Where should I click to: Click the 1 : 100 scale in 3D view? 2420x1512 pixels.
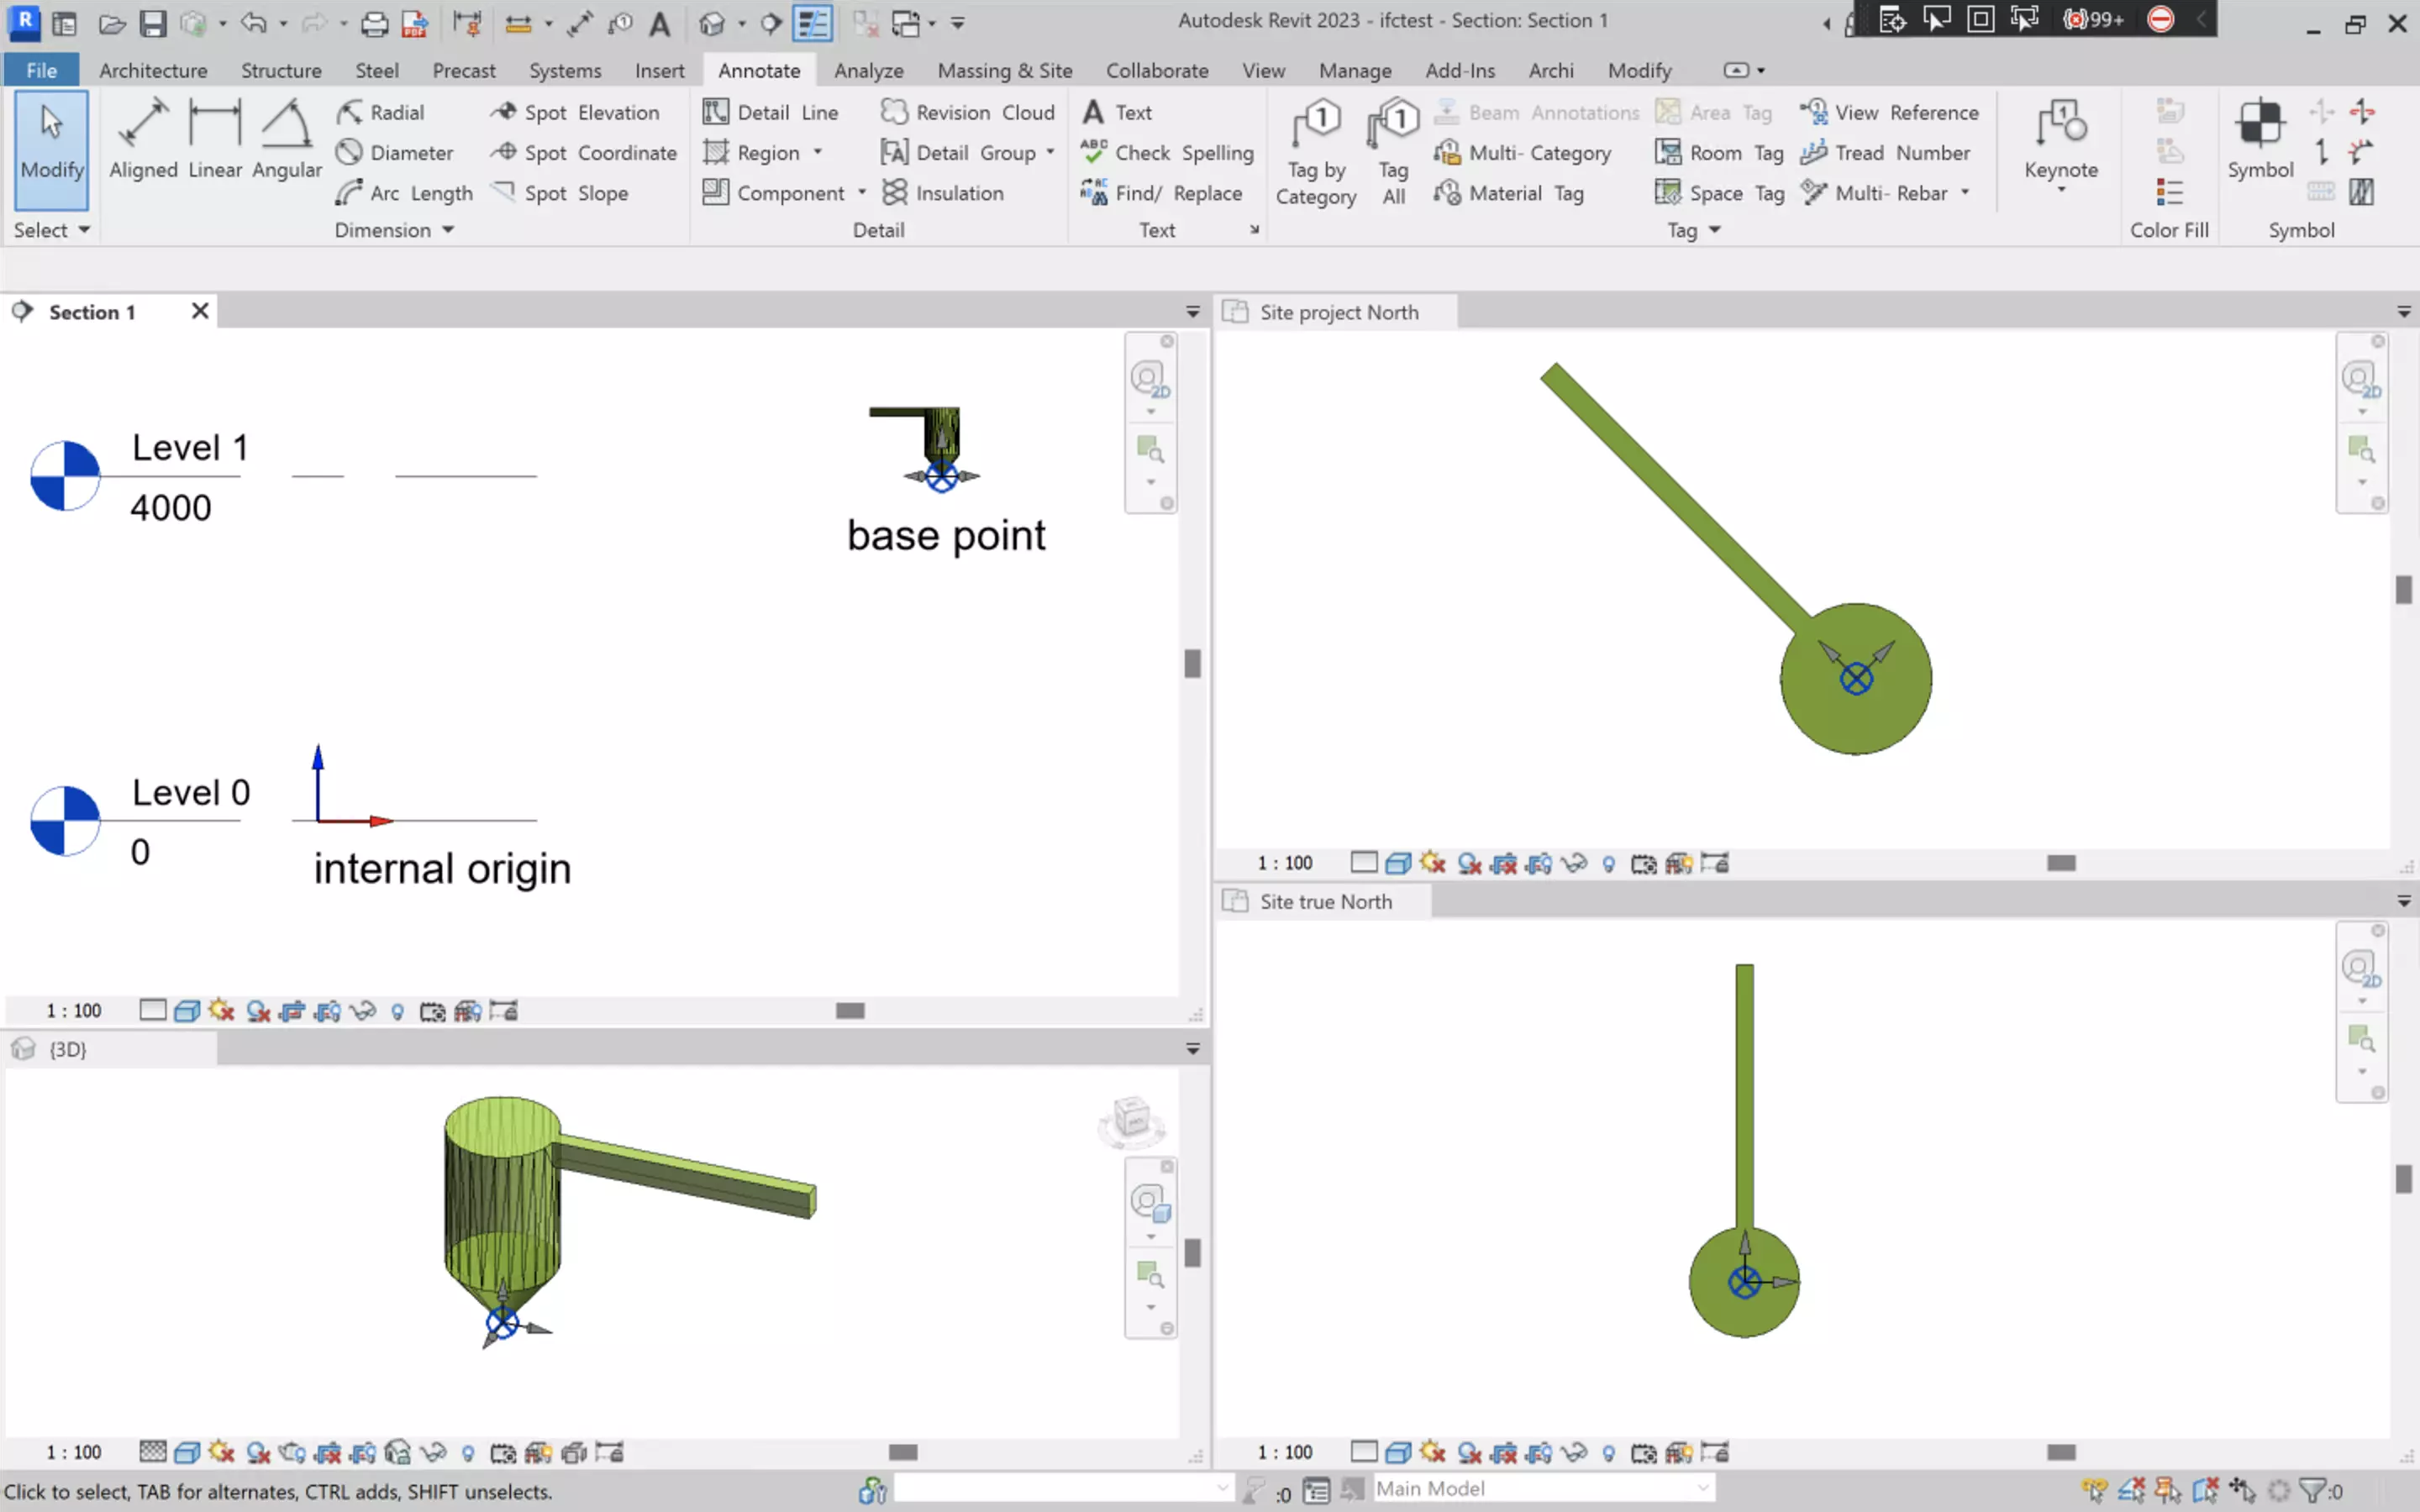click(74, 1452)
